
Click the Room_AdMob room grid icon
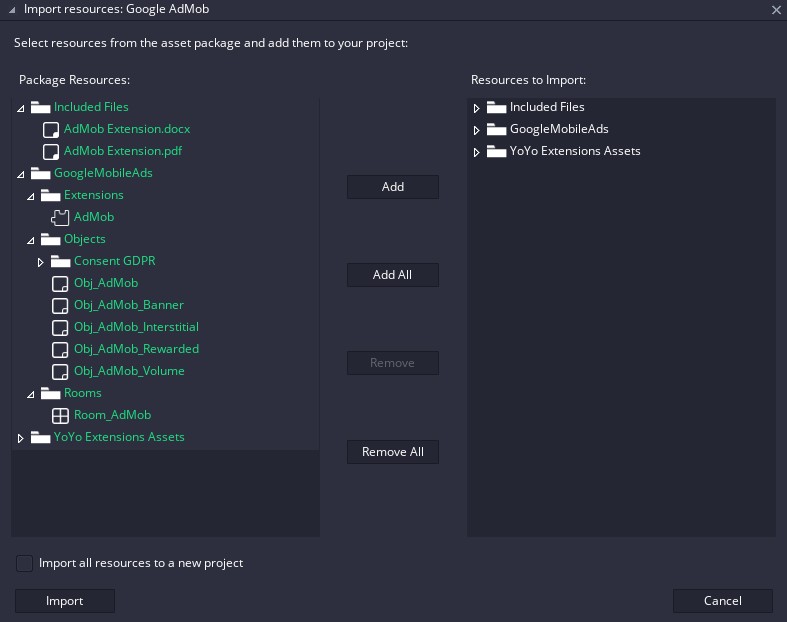tap(60, 416)
